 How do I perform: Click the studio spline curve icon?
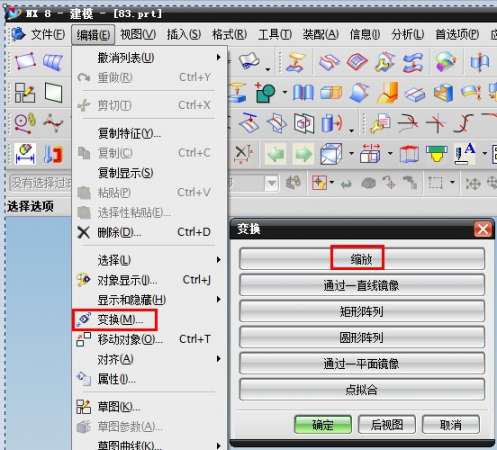53,123
